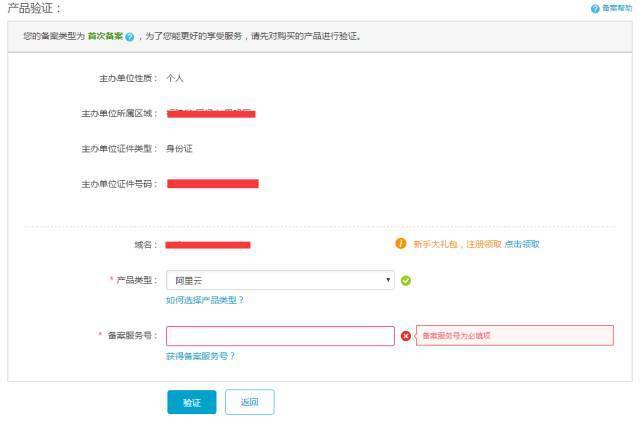Click the red error icon beside 备案服务号
This screenshot has width=640, height=421.
(405, 336)
